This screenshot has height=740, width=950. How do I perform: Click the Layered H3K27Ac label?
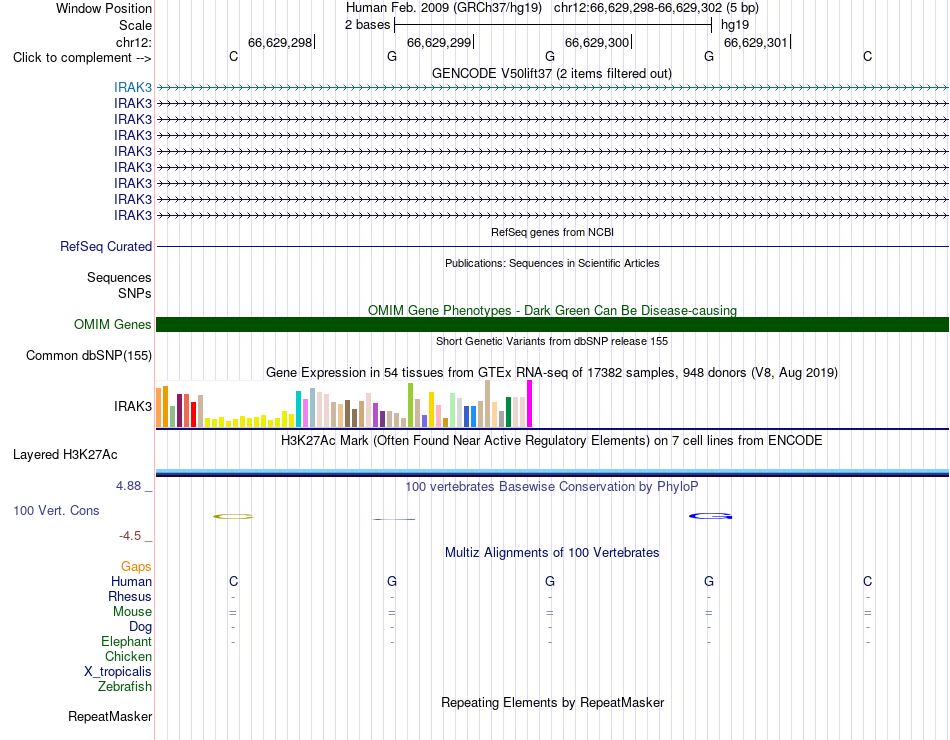[x=65, y=455]
